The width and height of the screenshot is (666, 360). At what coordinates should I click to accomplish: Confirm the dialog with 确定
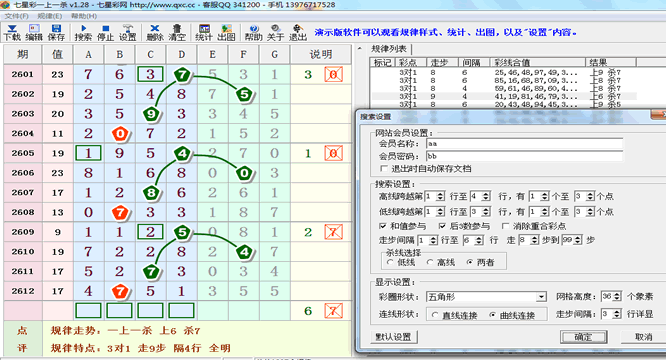pyautogui.click(x=584, y=337)
